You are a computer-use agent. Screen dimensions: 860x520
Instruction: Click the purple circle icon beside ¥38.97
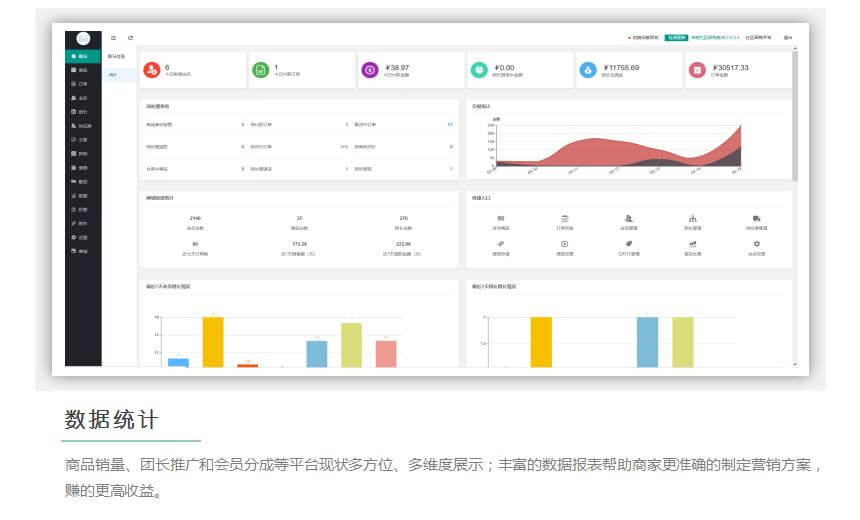tap(369, 69)
